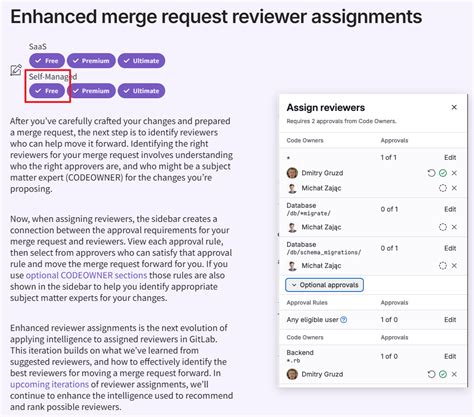Remove Dmitry Gruzd from the * code owners rule
Image resolution: width=474 pixels, height=417 pixels.
coord(454,173)
